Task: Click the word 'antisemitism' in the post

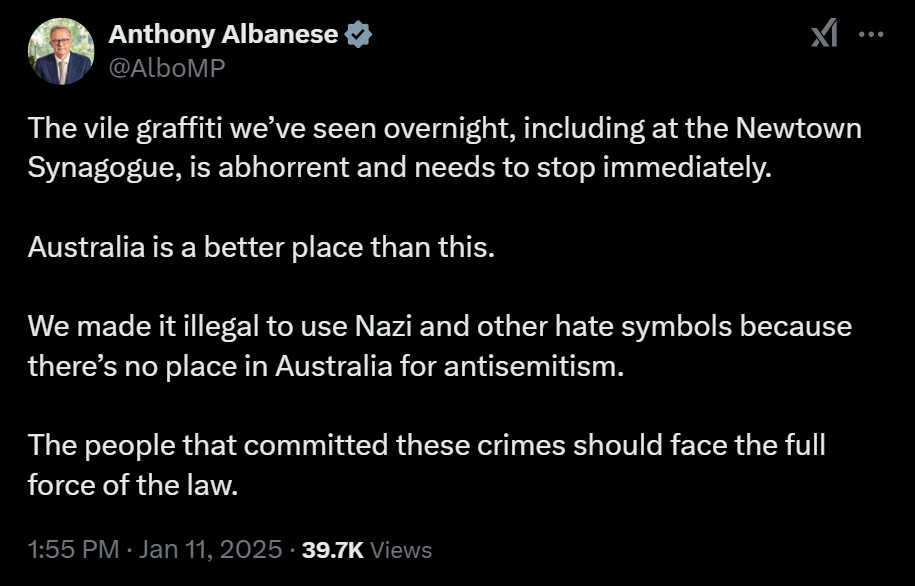Action: point(539,364)
